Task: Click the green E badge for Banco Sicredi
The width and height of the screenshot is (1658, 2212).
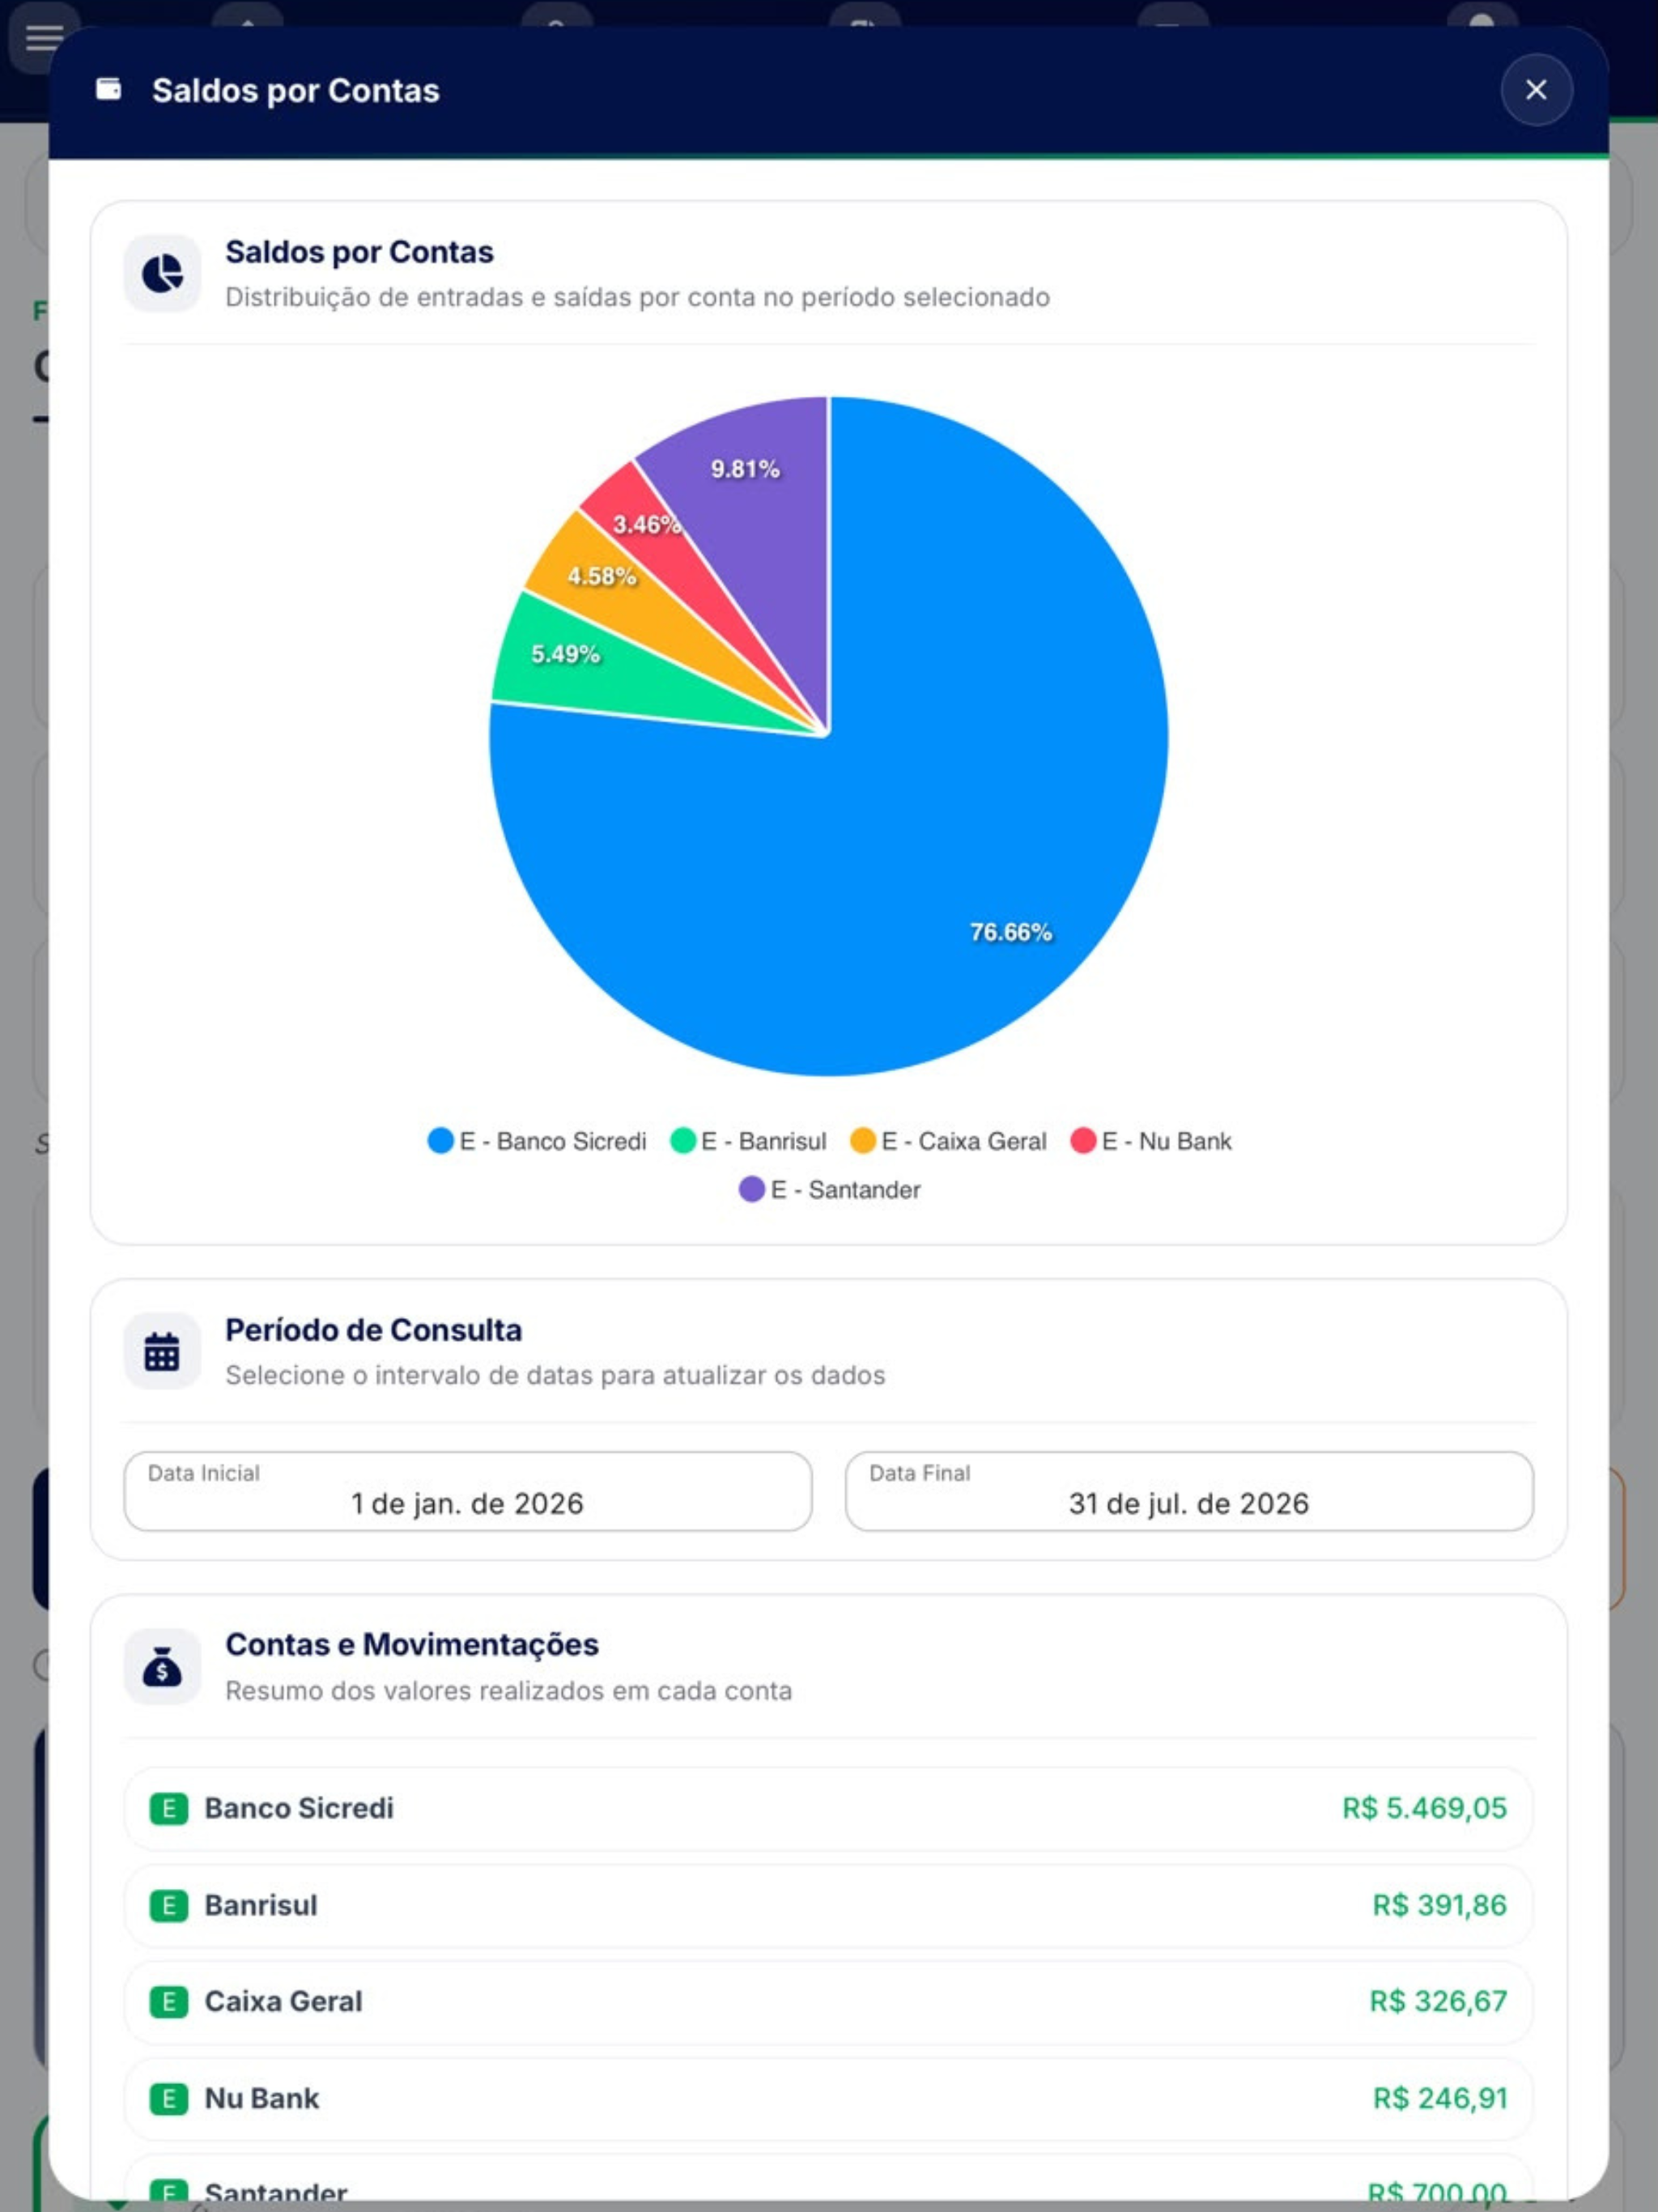Action: coord(169,1808)
